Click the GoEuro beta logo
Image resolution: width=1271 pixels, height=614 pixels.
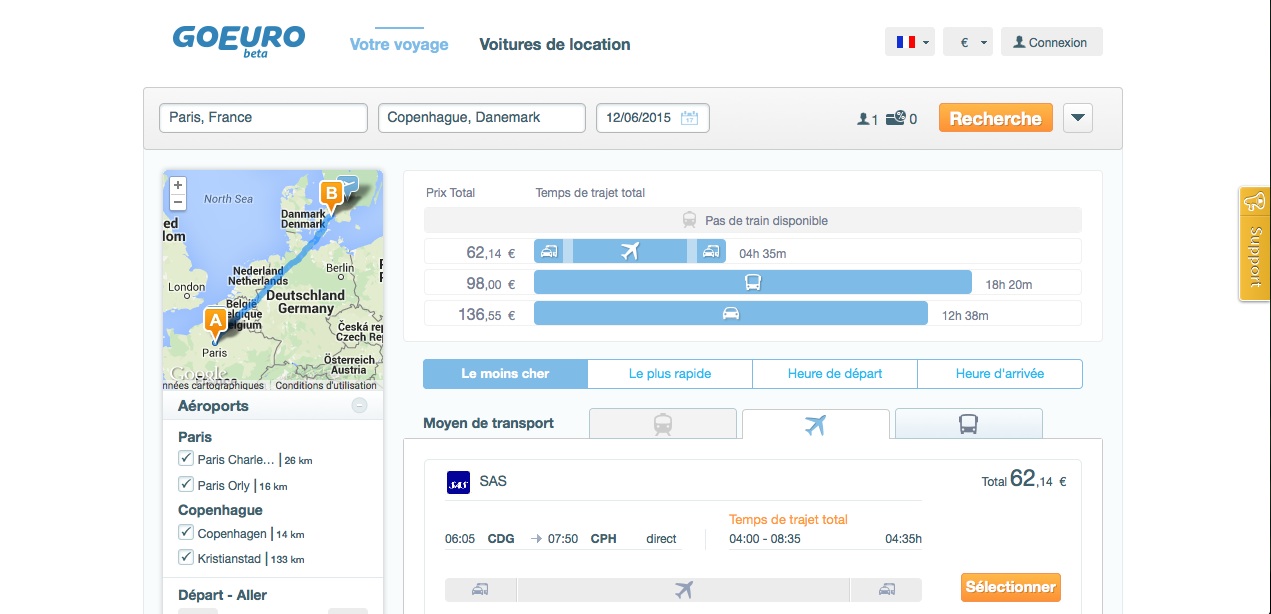click(239, 40)
